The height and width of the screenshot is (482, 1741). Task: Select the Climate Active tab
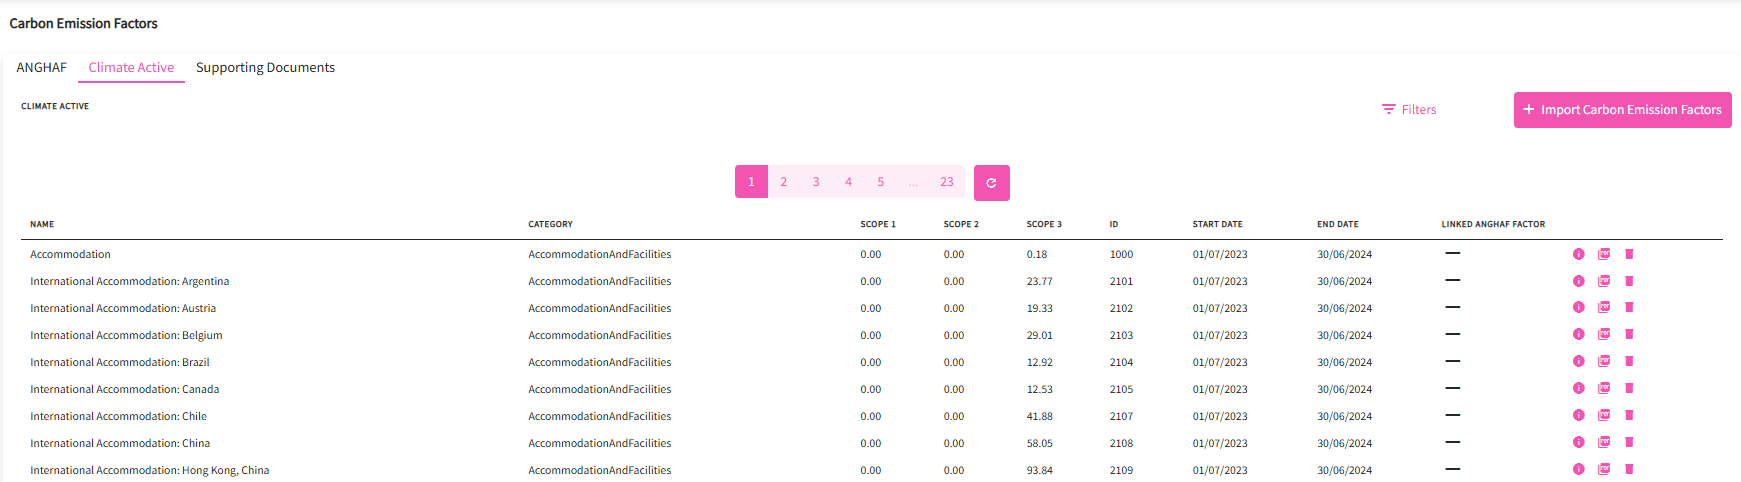click(x=131, y=68)
